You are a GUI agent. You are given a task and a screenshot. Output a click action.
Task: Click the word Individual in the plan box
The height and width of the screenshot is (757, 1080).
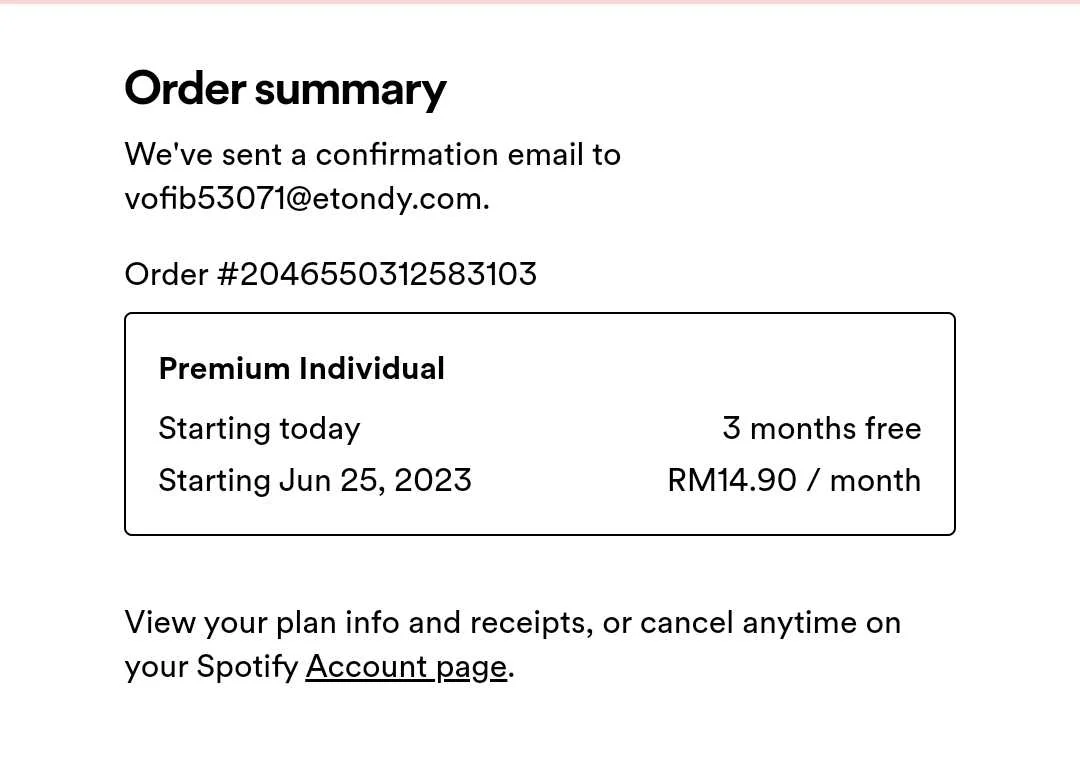(x=373, y=369)
